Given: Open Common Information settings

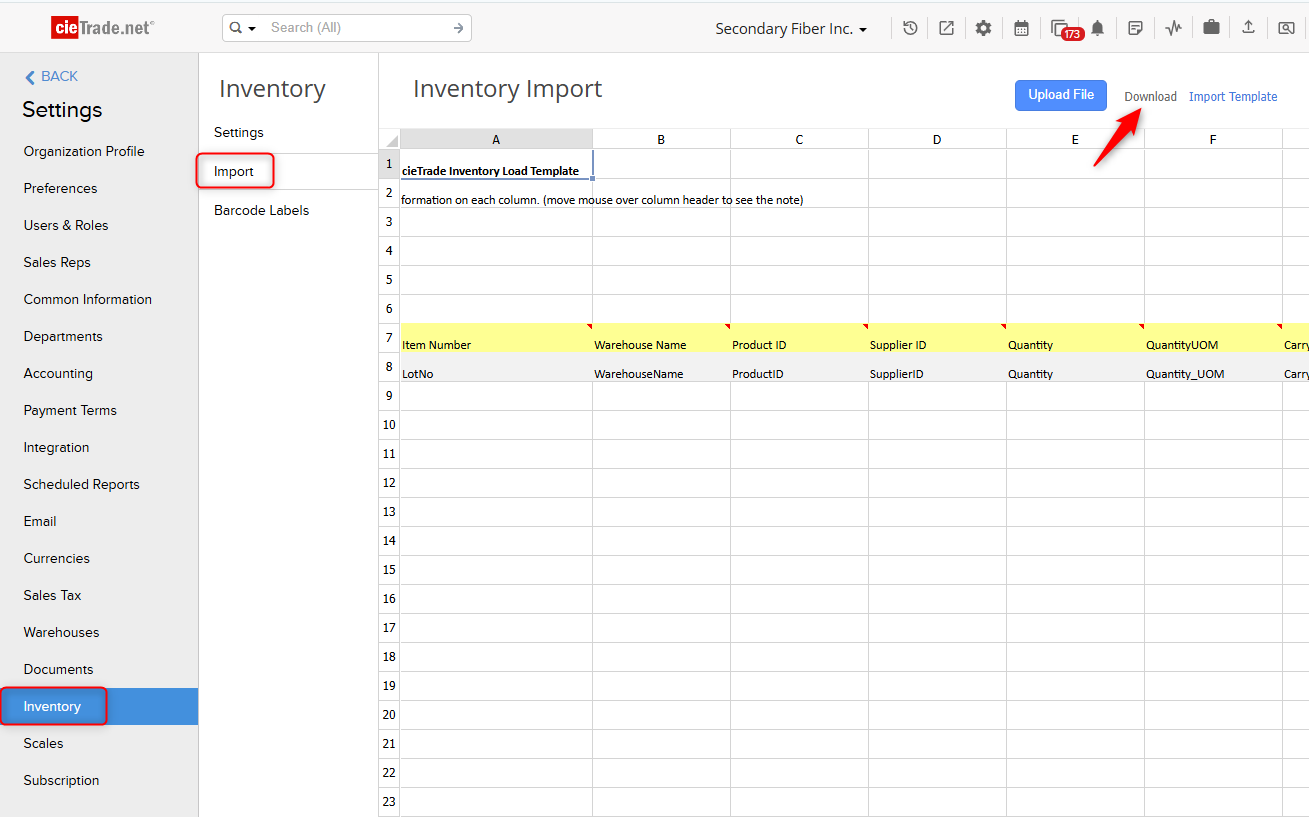Looking at the screenshot, I should coord(88,299).
